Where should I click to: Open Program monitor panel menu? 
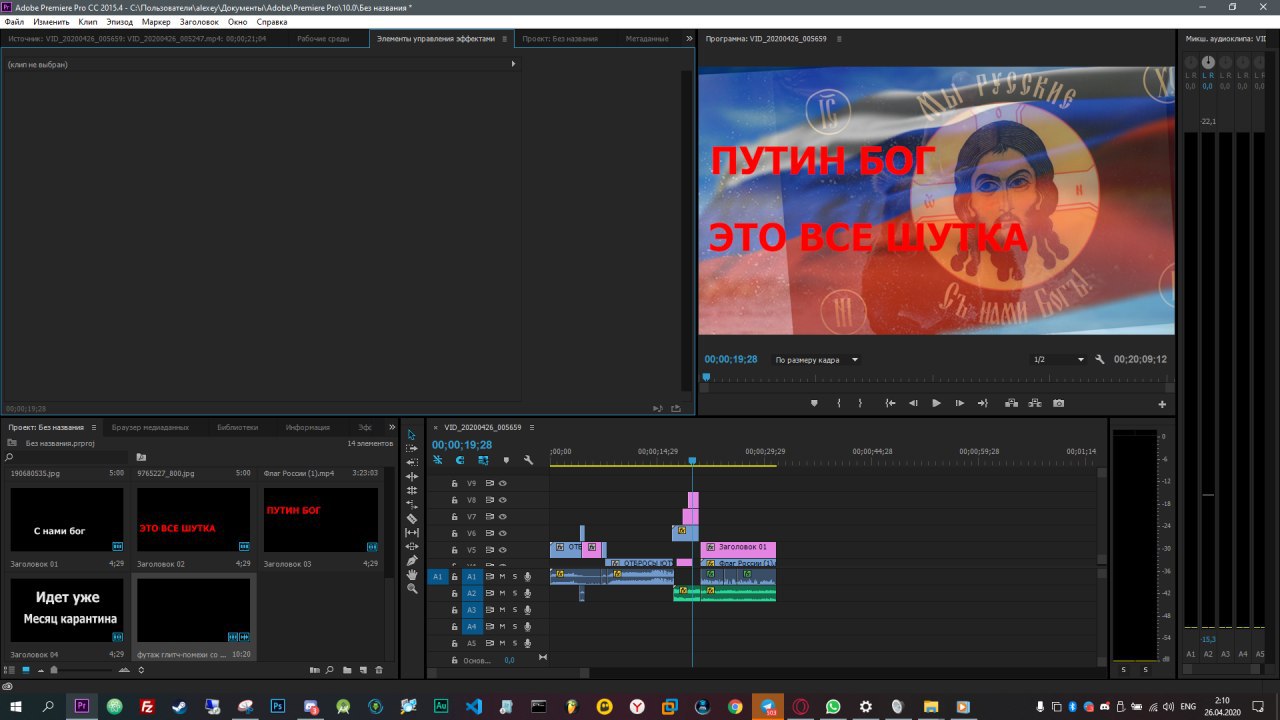(839, 39)
